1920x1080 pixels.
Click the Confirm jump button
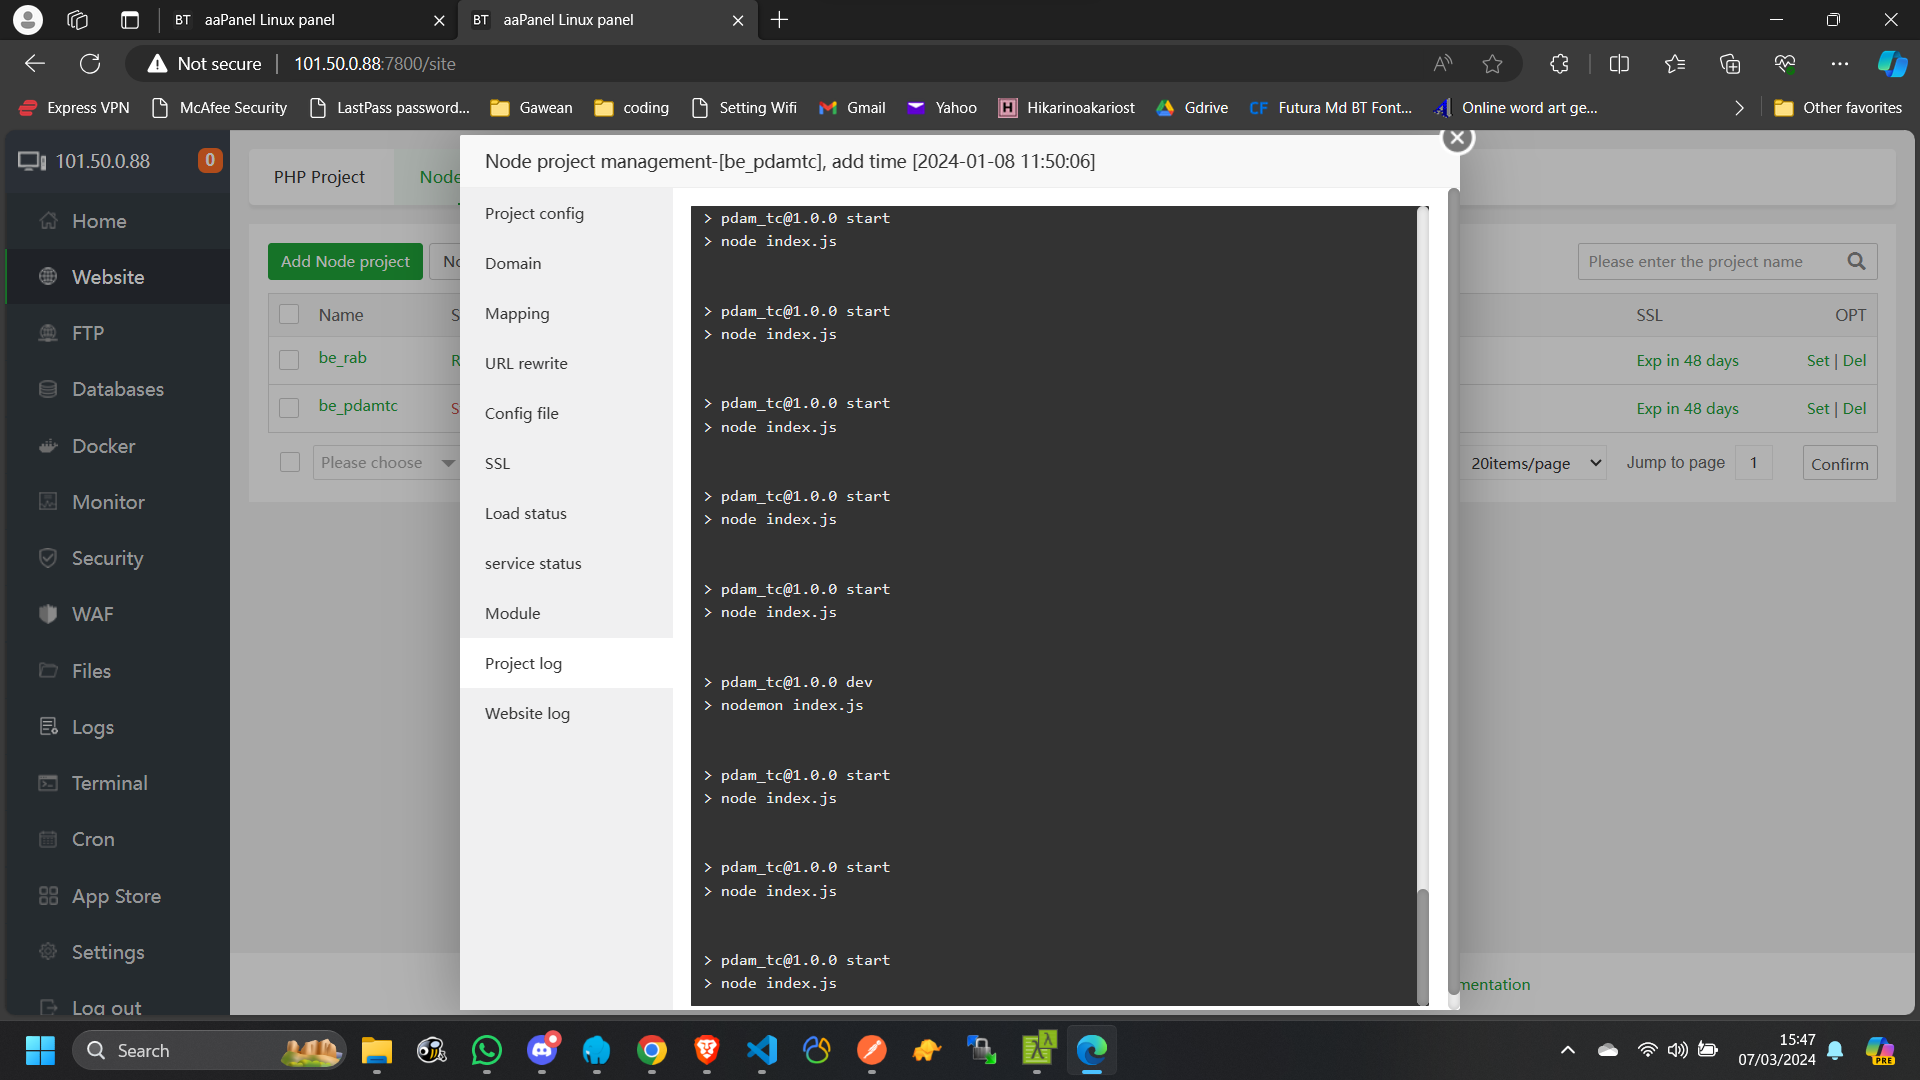(x=1839, y=463)
